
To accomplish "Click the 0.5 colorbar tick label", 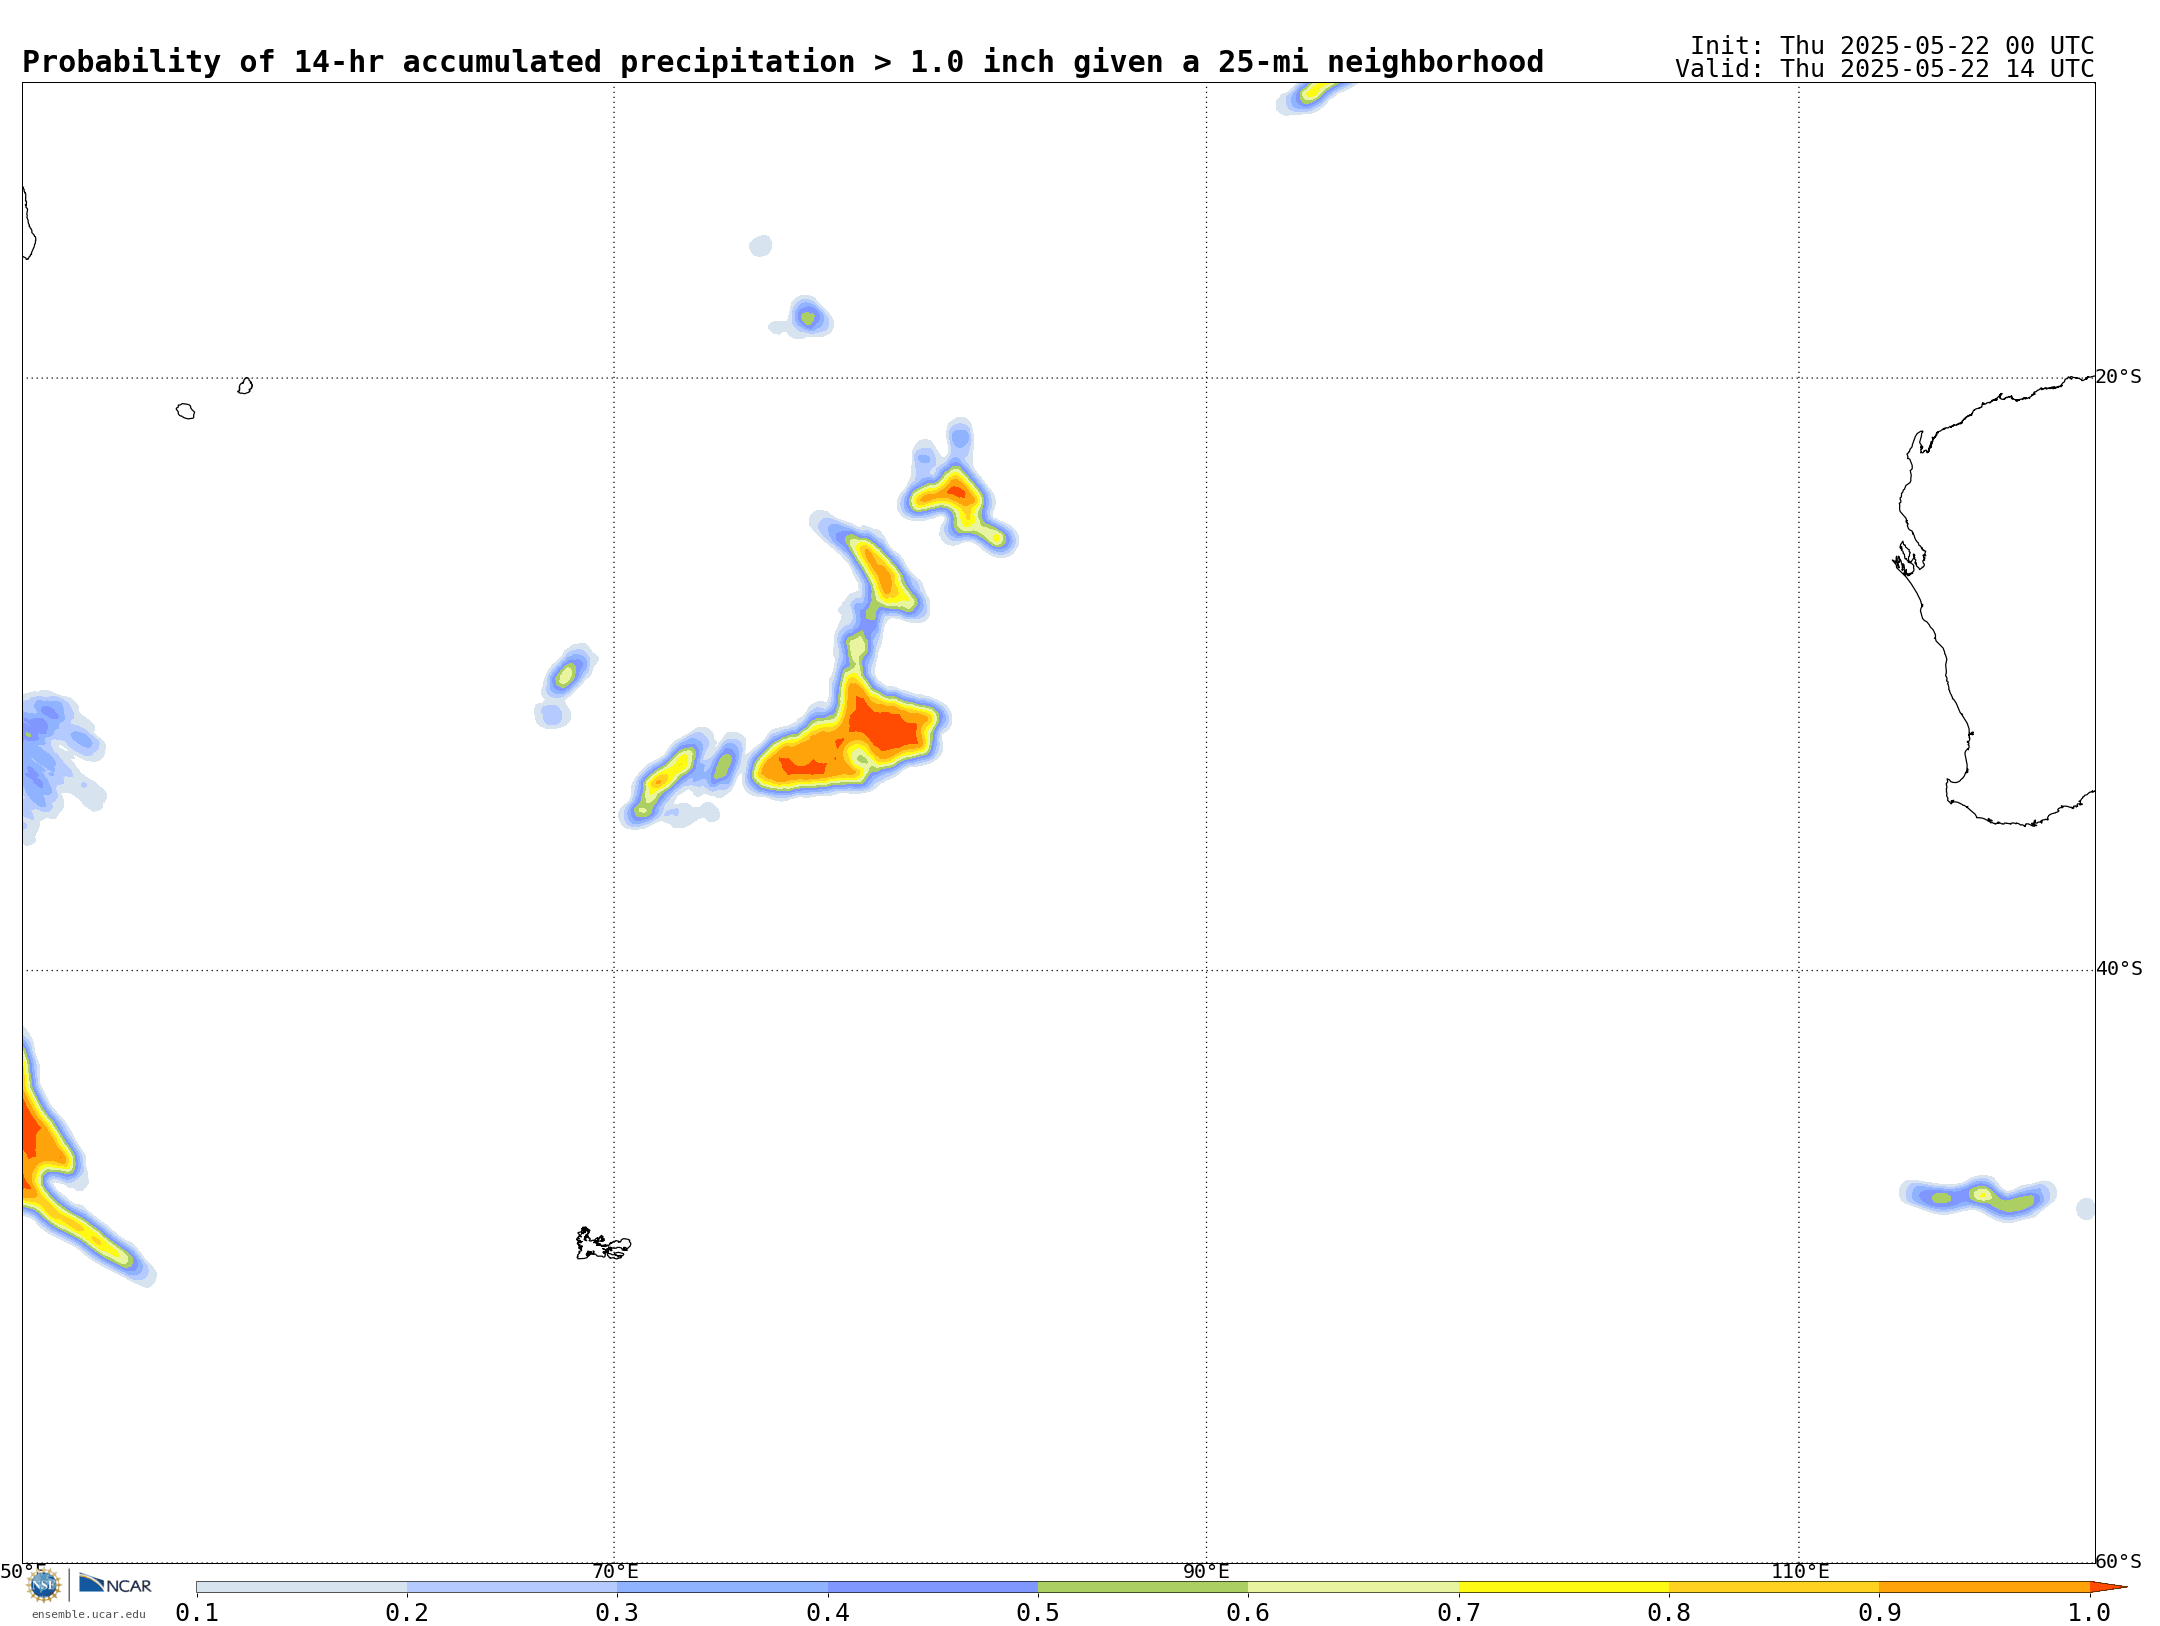I will click(1038, 1612).
